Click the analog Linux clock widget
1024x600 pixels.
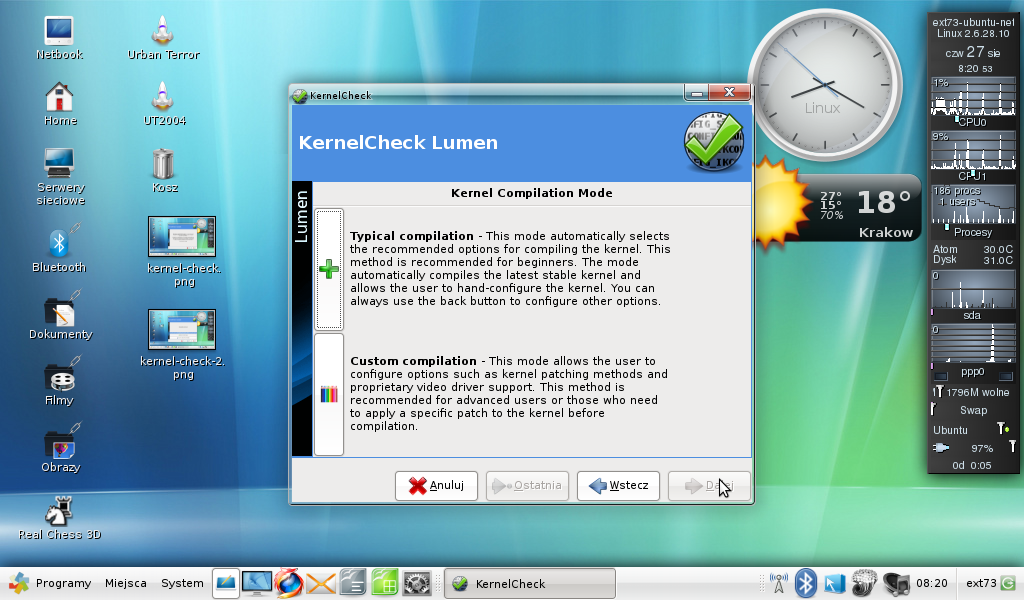pyautogui.click(x=825, y=85)
